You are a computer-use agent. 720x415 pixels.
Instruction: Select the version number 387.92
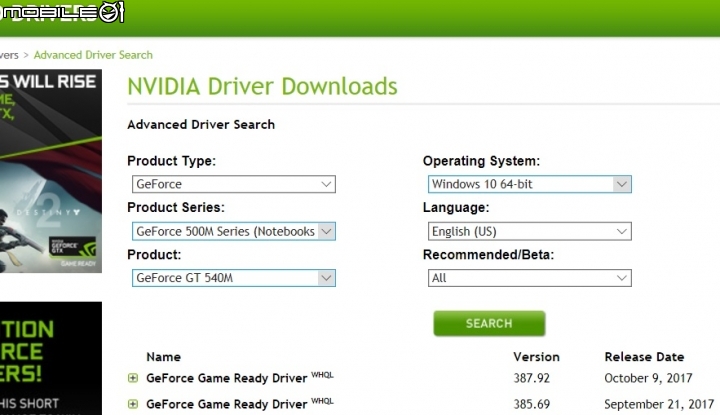(531, 378)
